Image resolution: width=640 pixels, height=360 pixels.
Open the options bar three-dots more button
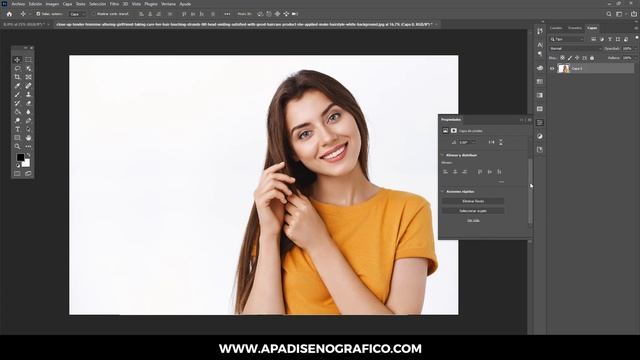click(227, 14)
